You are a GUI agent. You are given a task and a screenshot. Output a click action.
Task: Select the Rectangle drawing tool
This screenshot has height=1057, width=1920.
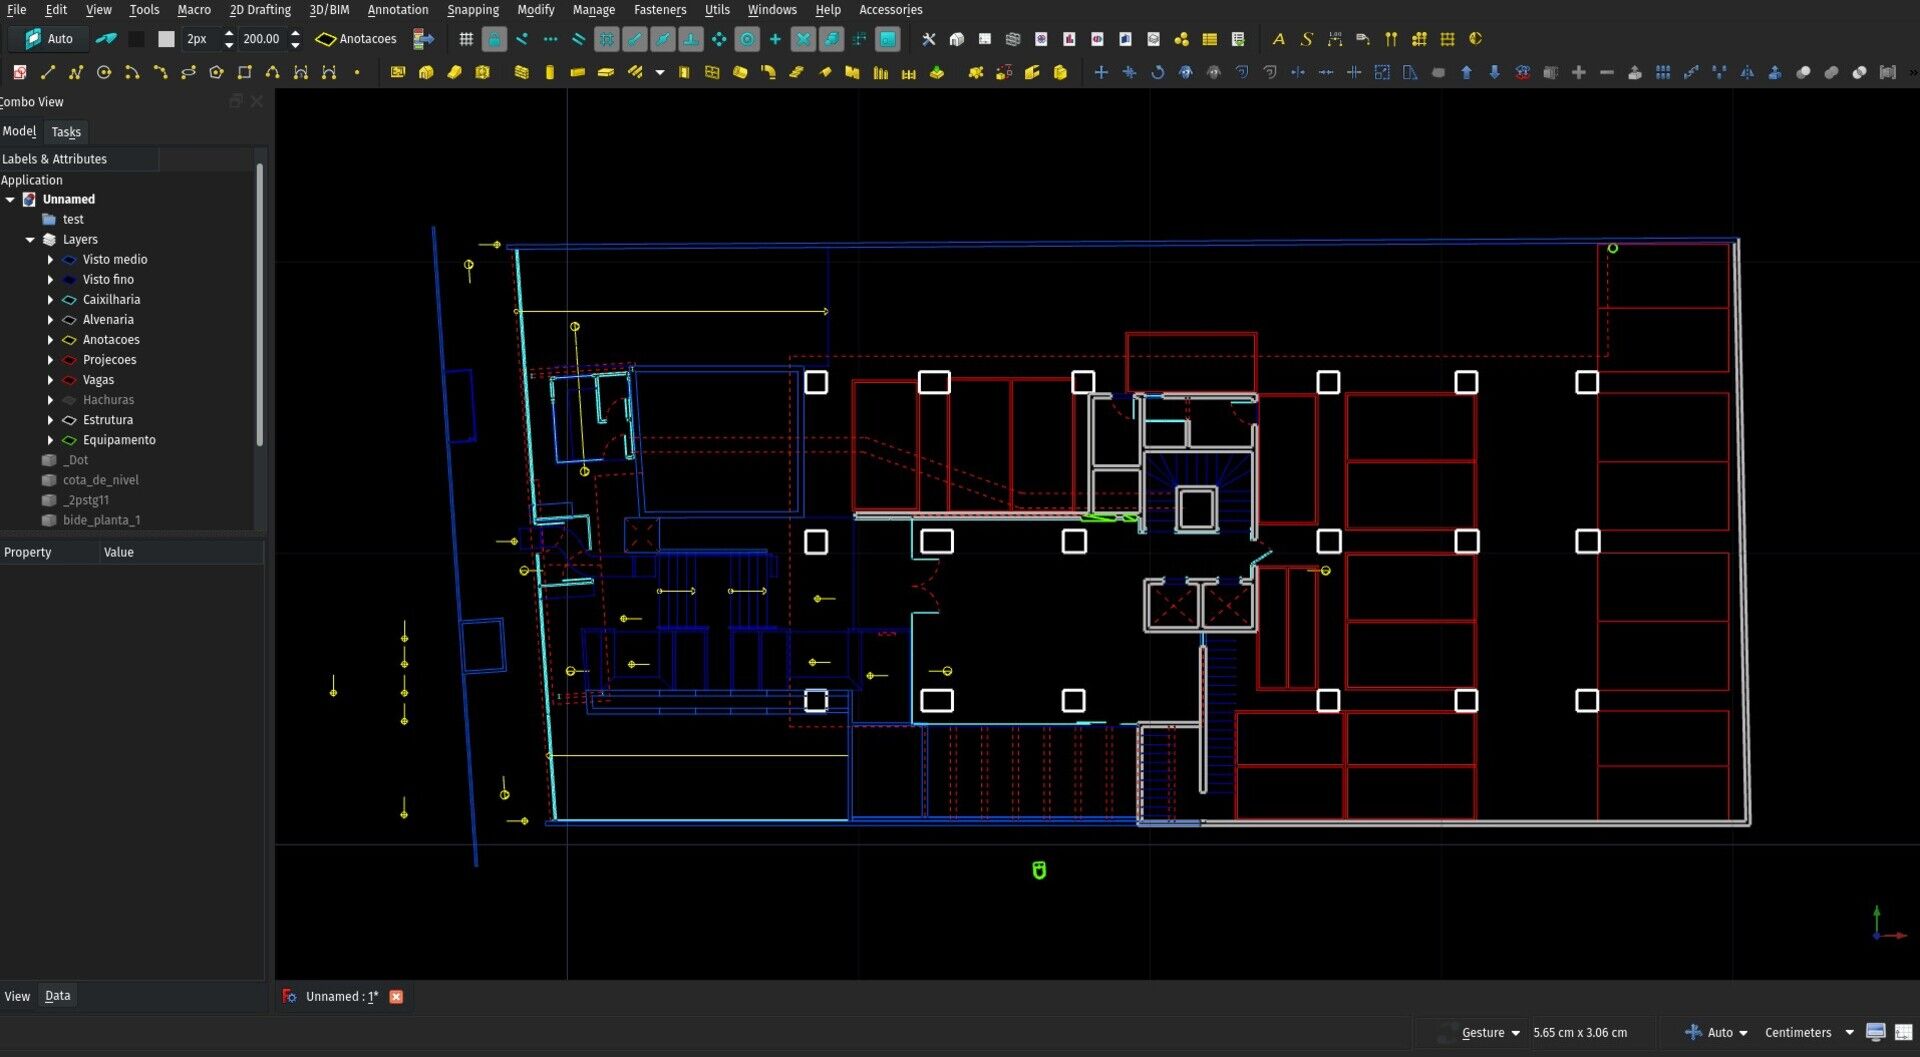coord(244,72)
